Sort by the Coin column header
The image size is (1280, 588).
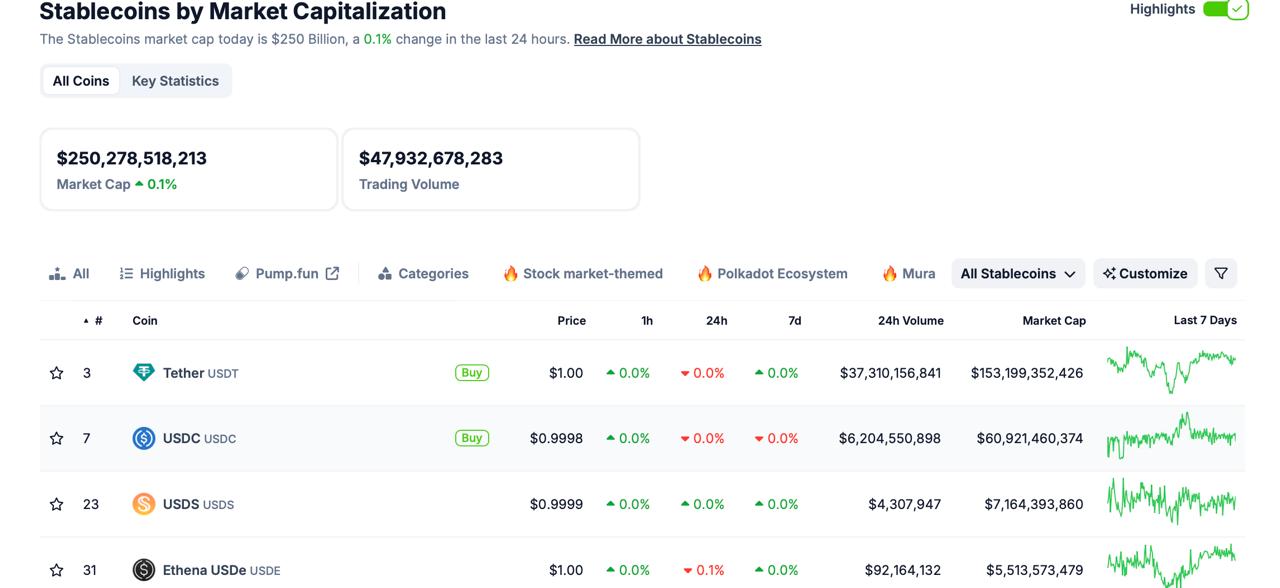145,321
